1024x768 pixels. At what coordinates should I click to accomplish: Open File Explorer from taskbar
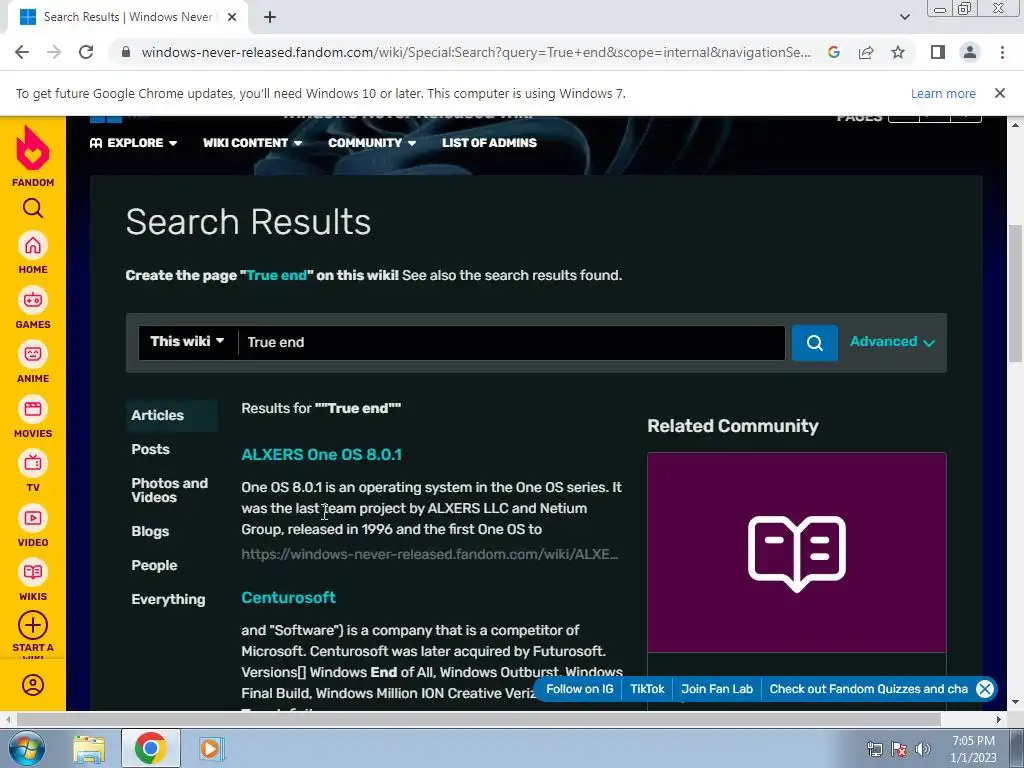pos(89,748)
